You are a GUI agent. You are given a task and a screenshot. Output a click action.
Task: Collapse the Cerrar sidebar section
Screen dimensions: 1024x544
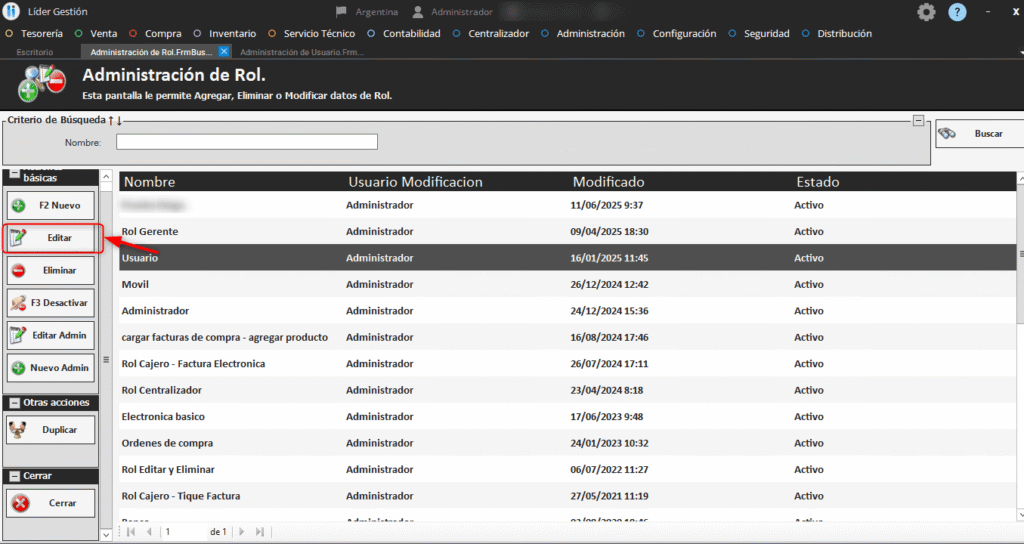click(x=14, y=475)
